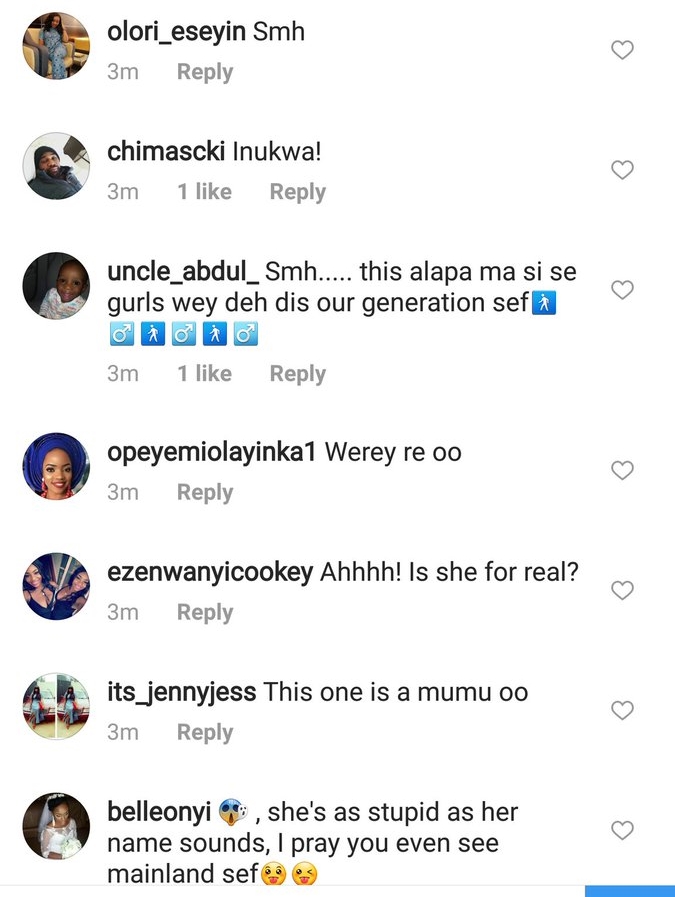
Task: Open the username link ezenwanyicookey
Action: click(x=210, y=573)
